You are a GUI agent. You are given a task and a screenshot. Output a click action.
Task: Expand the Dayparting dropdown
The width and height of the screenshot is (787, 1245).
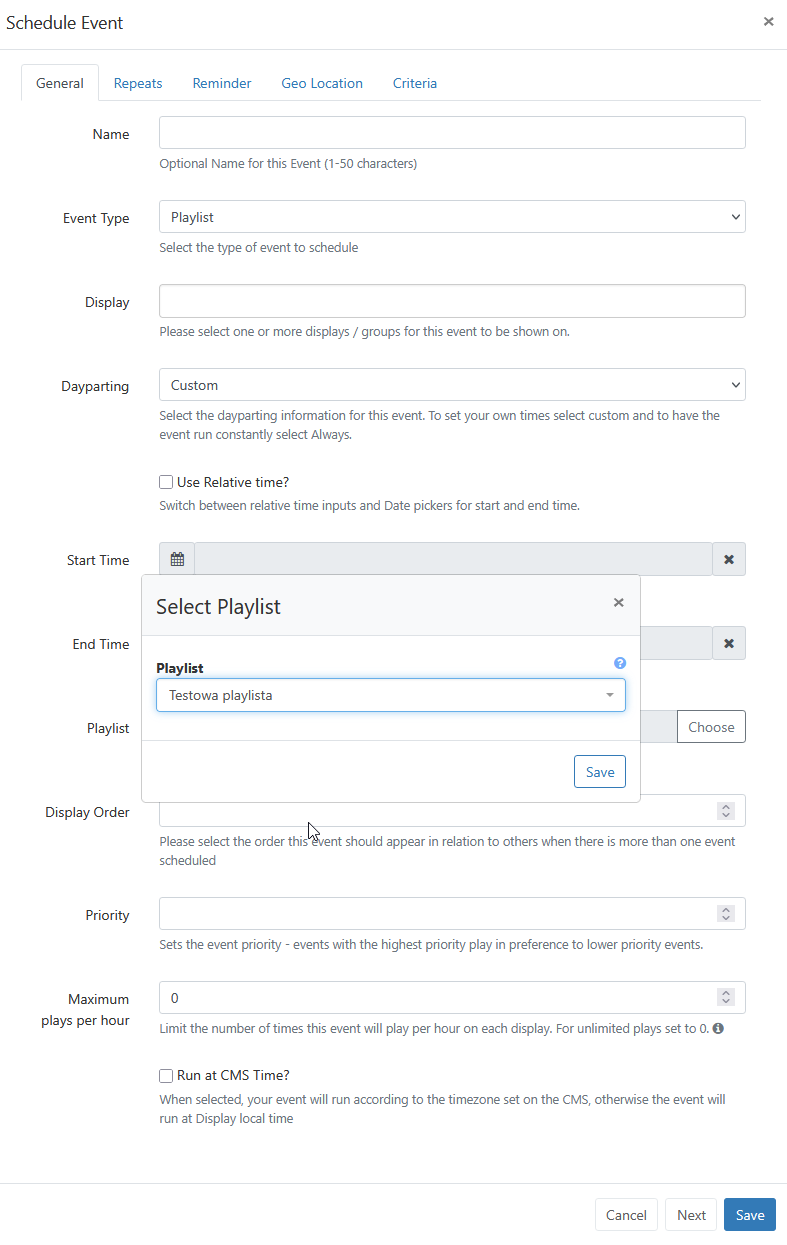point(452,385)
